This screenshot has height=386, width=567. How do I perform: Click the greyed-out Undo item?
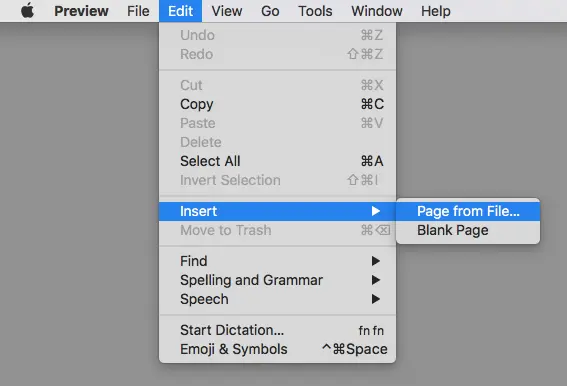click(x=277, y=35)
